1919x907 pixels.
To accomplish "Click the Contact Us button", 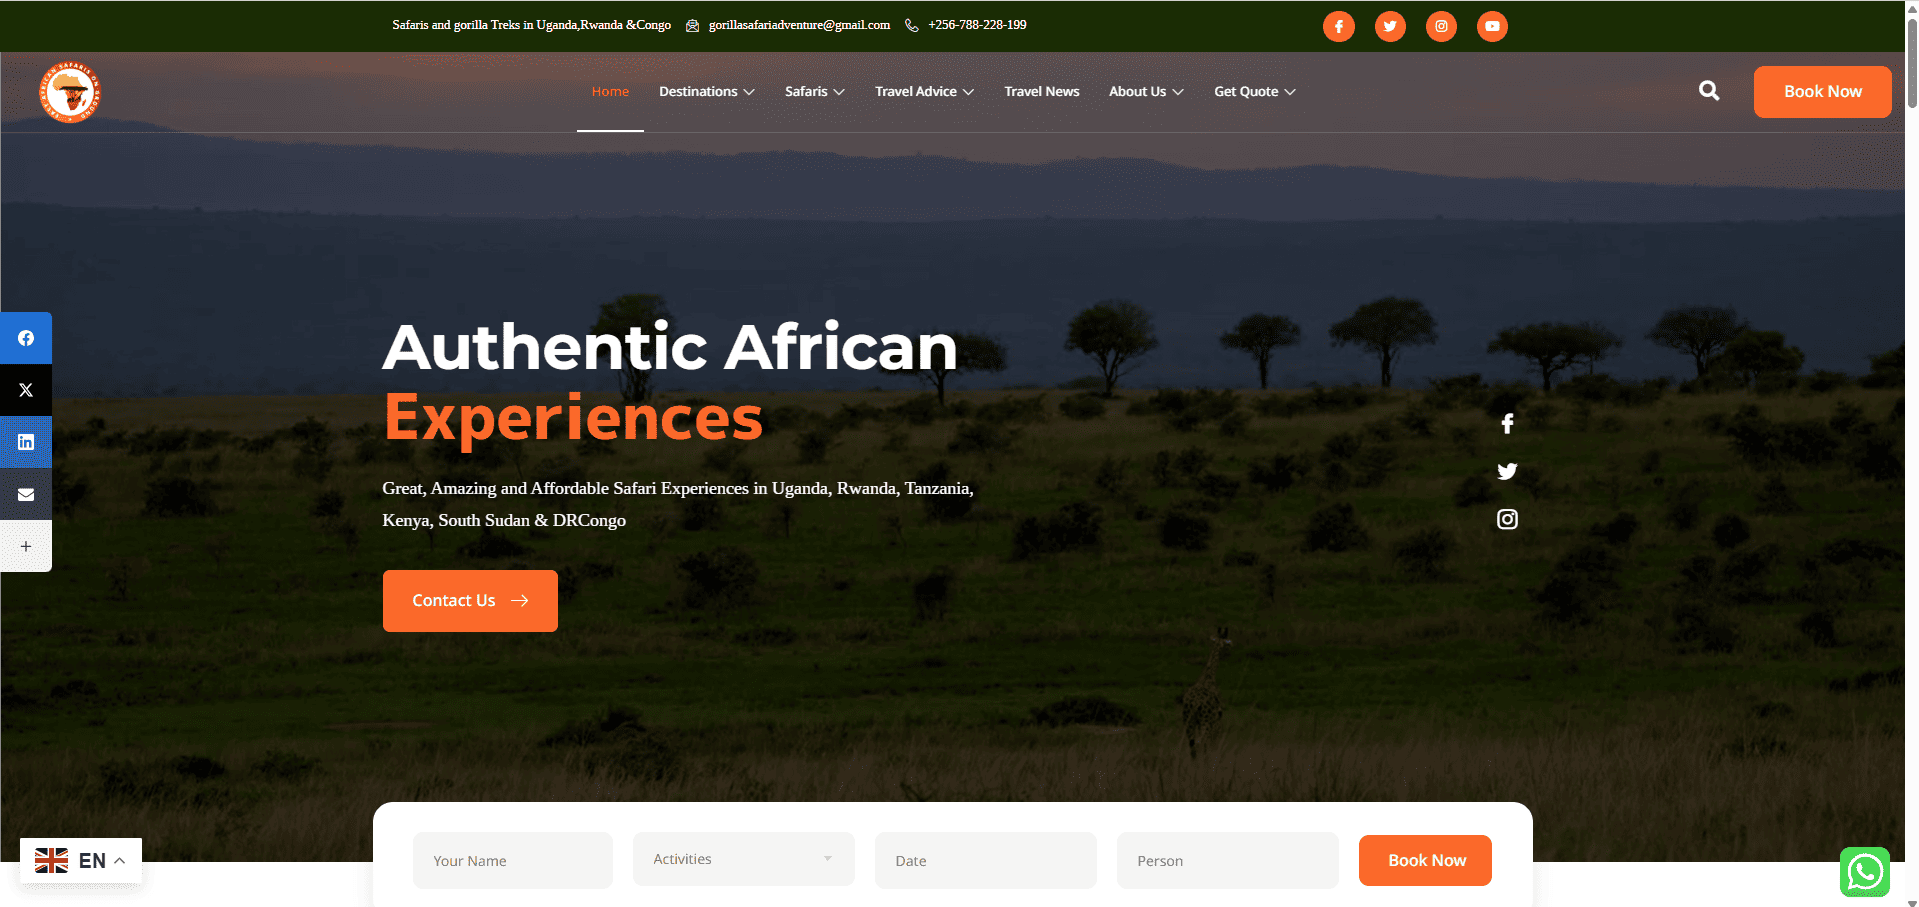I will click(470, 601).
